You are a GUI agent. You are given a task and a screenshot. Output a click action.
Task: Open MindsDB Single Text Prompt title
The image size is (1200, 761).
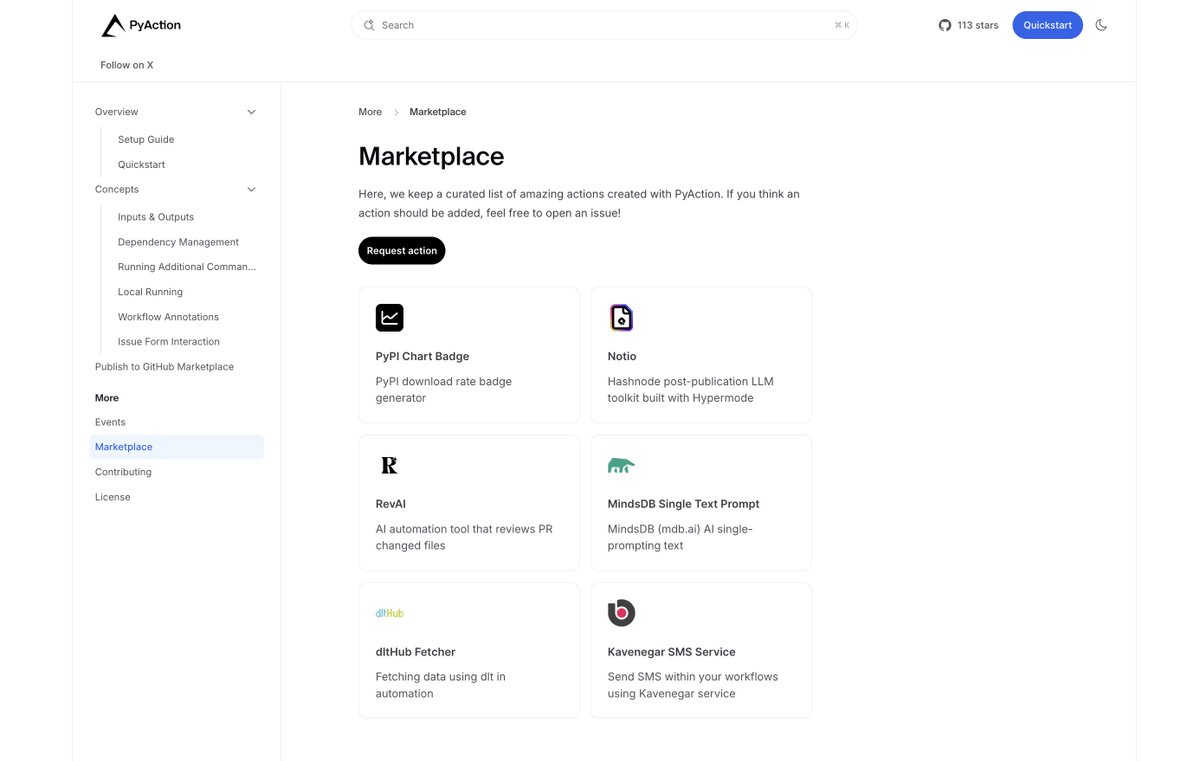pyautogui.click(x=684, y=504)
